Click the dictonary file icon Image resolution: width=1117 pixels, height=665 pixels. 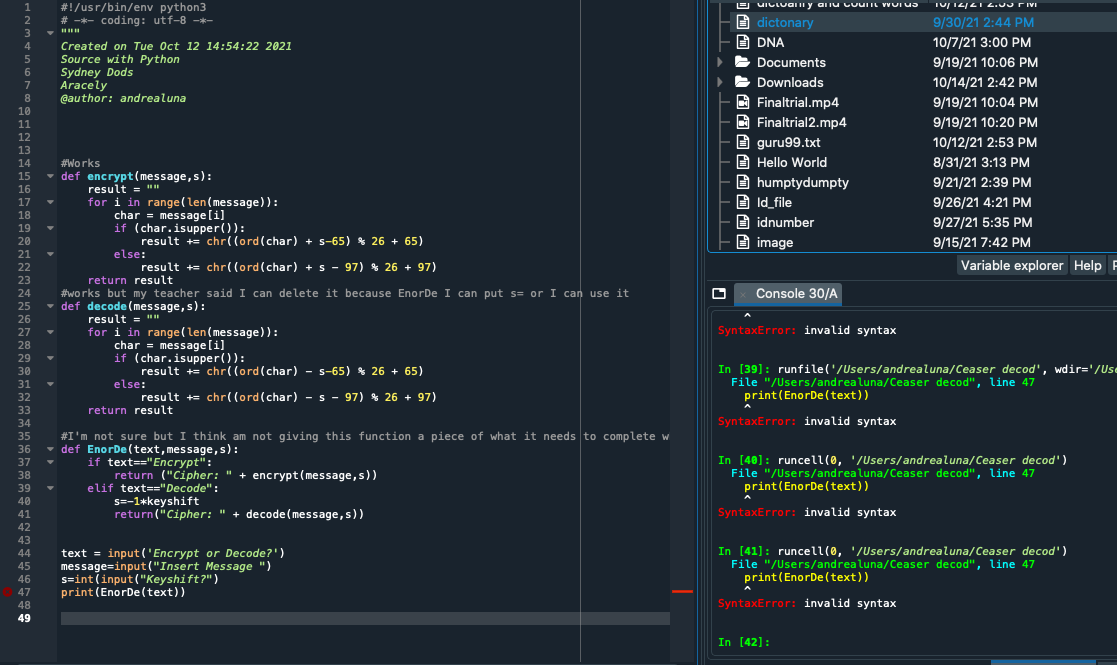point(742,22)
